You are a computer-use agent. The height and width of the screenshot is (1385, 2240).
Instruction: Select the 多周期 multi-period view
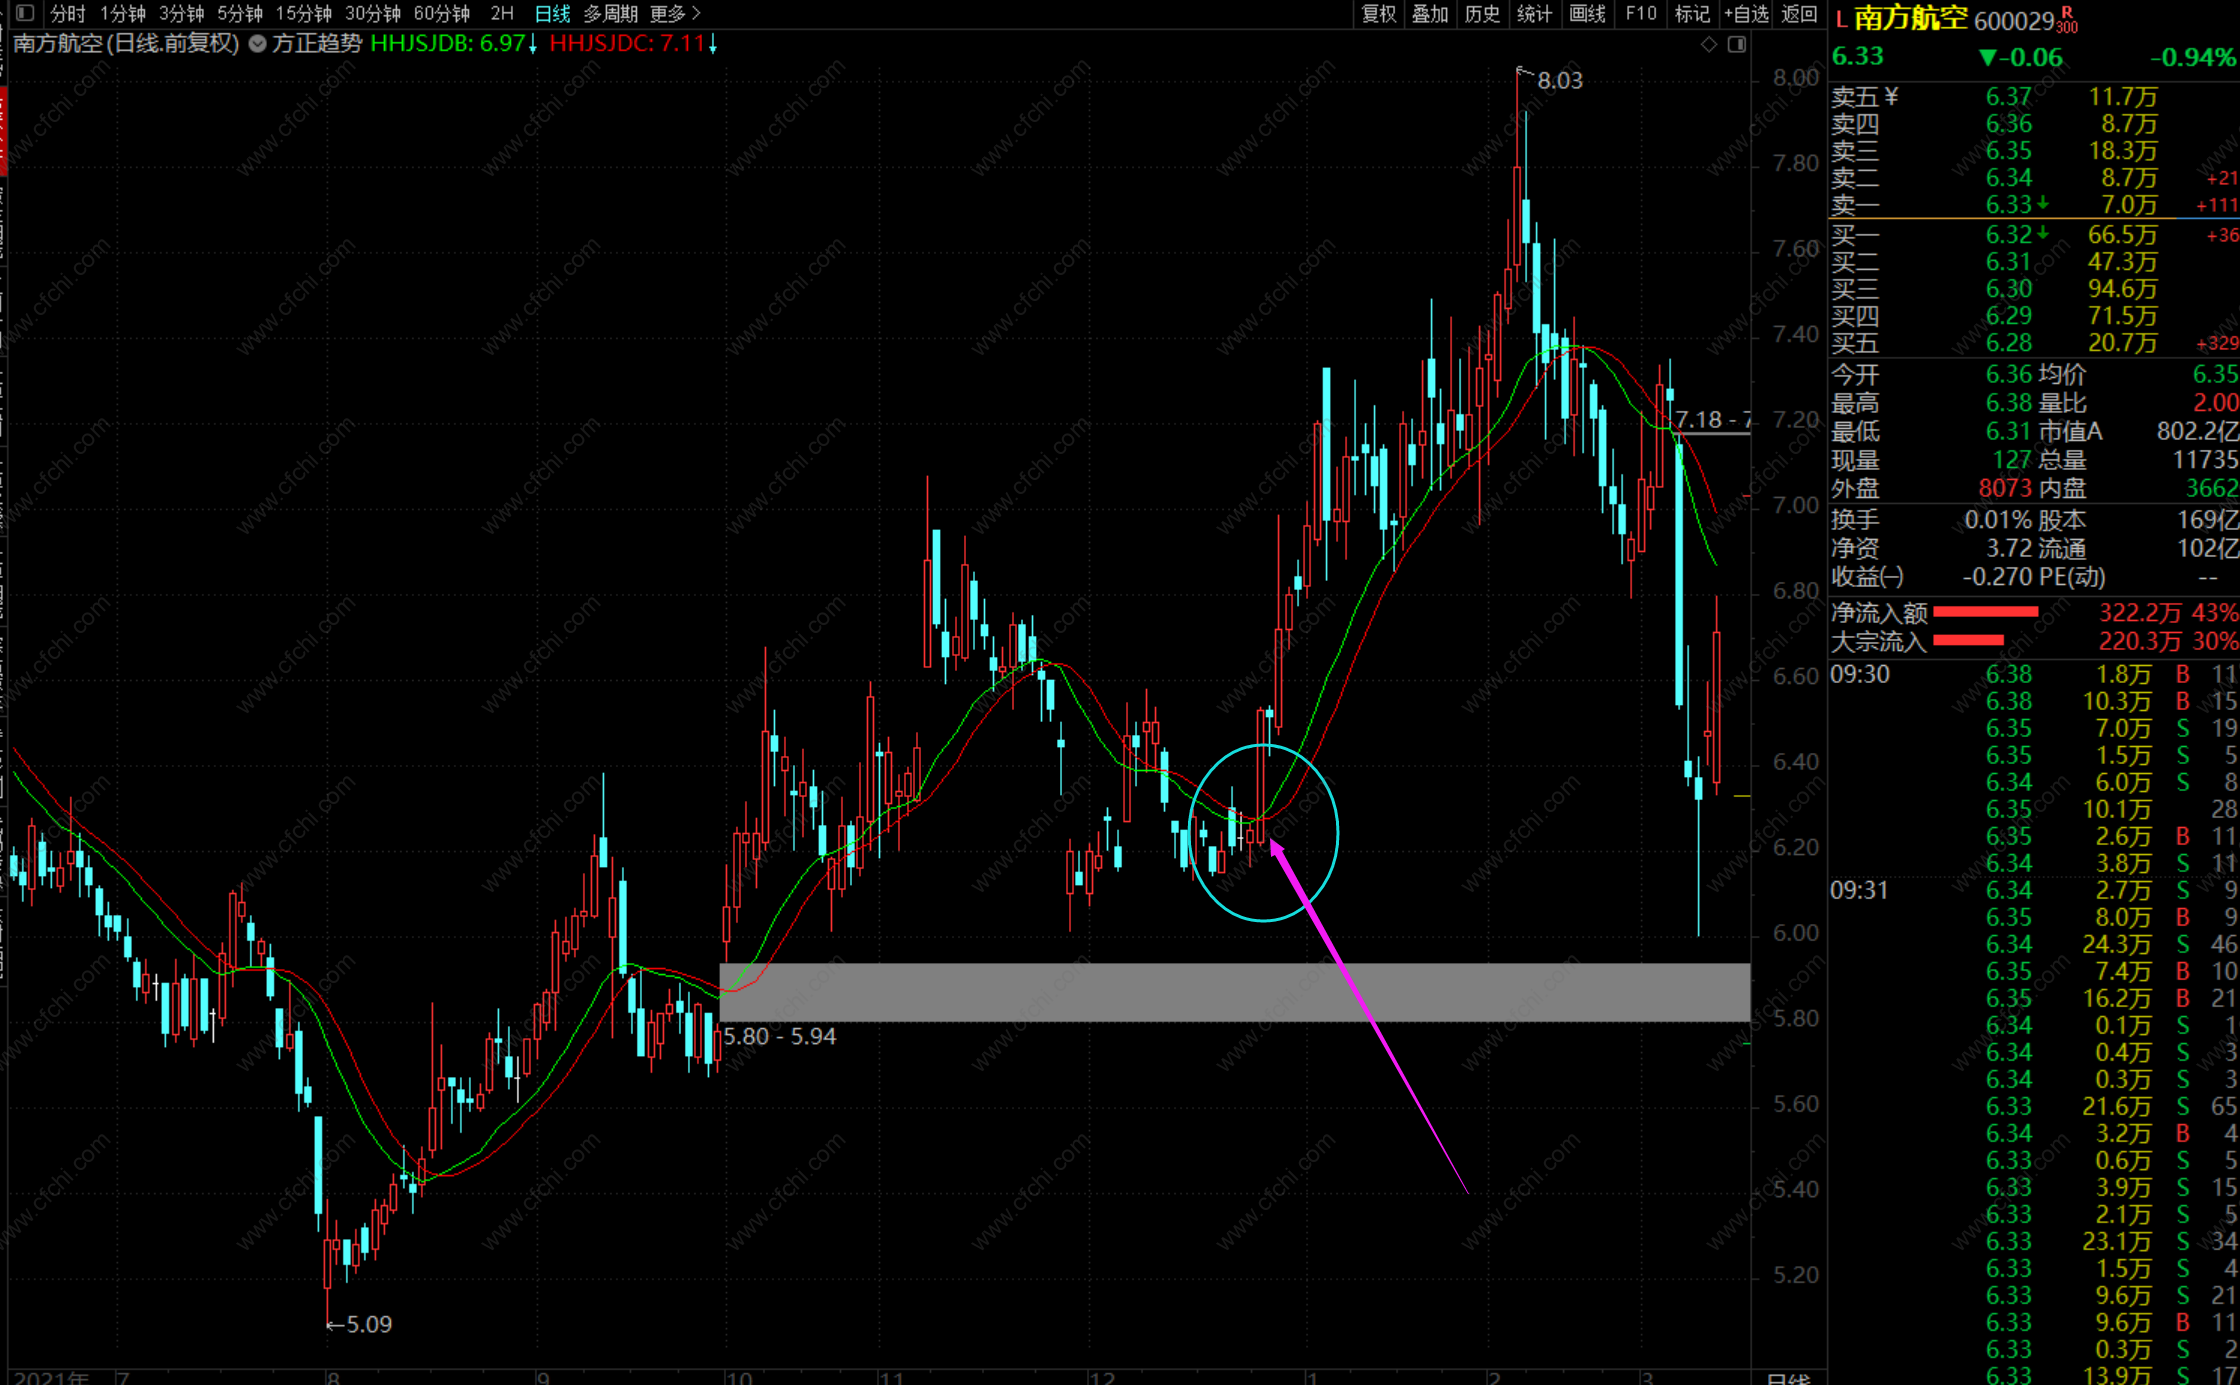tap(610, 13)
